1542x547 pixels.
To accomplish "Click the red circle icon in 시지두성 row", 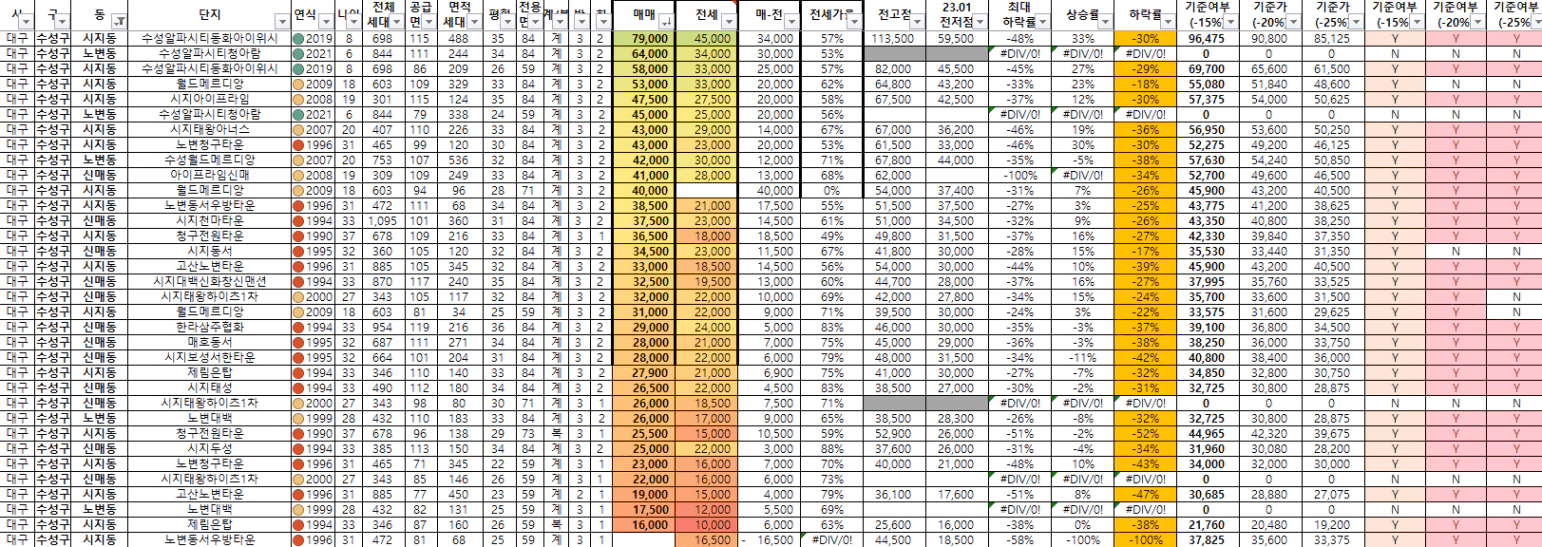I will [300, 449].
